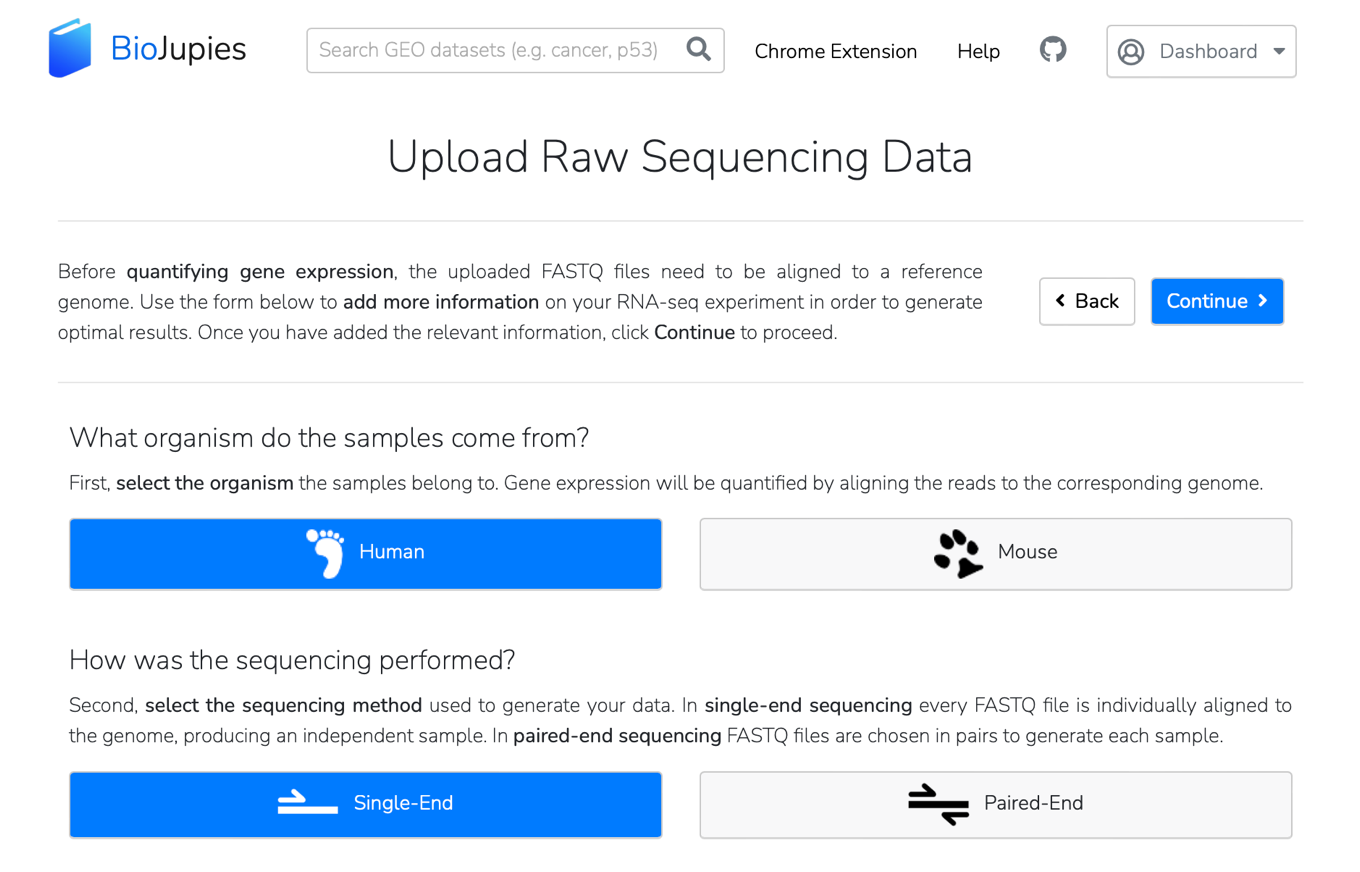Click the BioJupies home title text
The height and width of the screenshot is (872, 1360).
[178, 49]
